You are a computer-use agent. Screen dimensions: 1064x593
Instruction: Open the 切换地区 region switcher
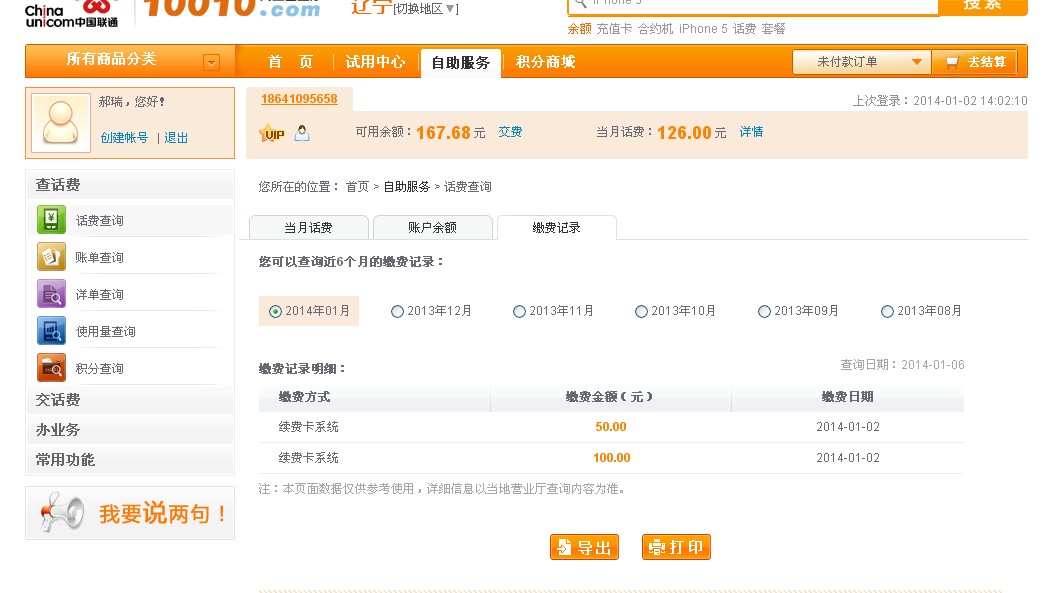coord(426,9)
